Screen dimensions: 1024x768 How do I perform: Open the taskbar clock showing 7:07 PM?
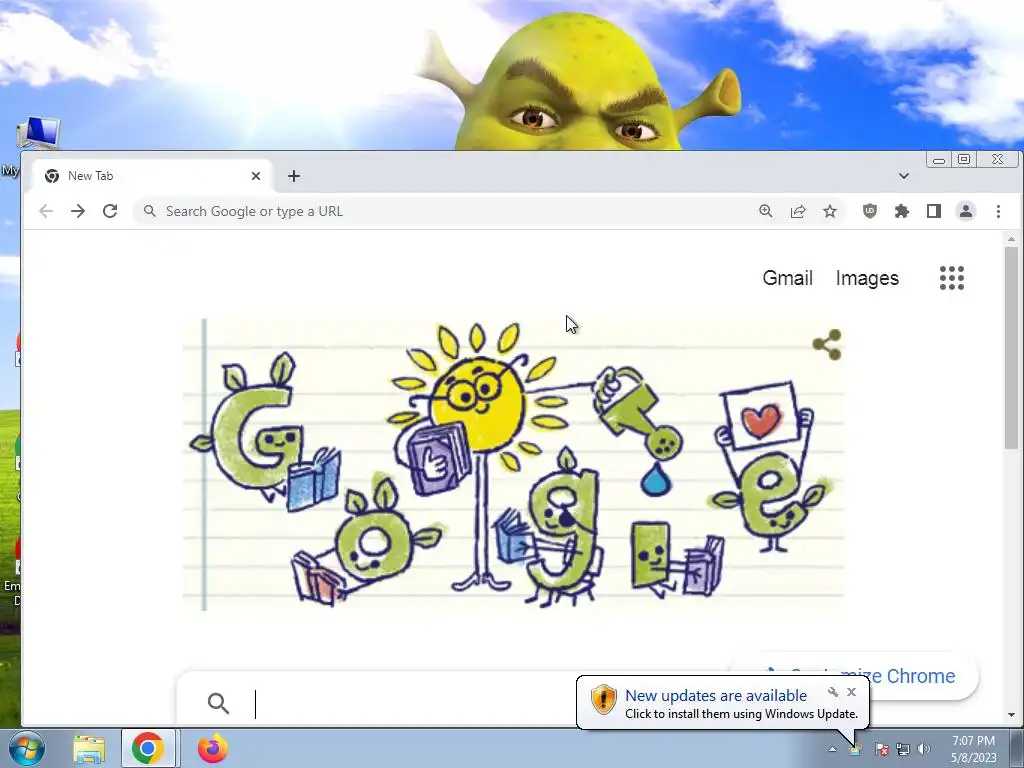pos(974,749)
